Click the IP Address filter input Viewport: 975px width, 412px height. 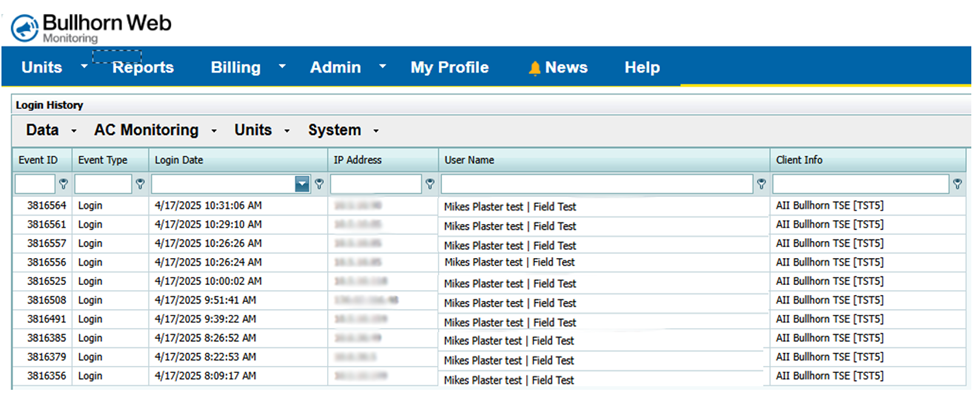[376, 184]
